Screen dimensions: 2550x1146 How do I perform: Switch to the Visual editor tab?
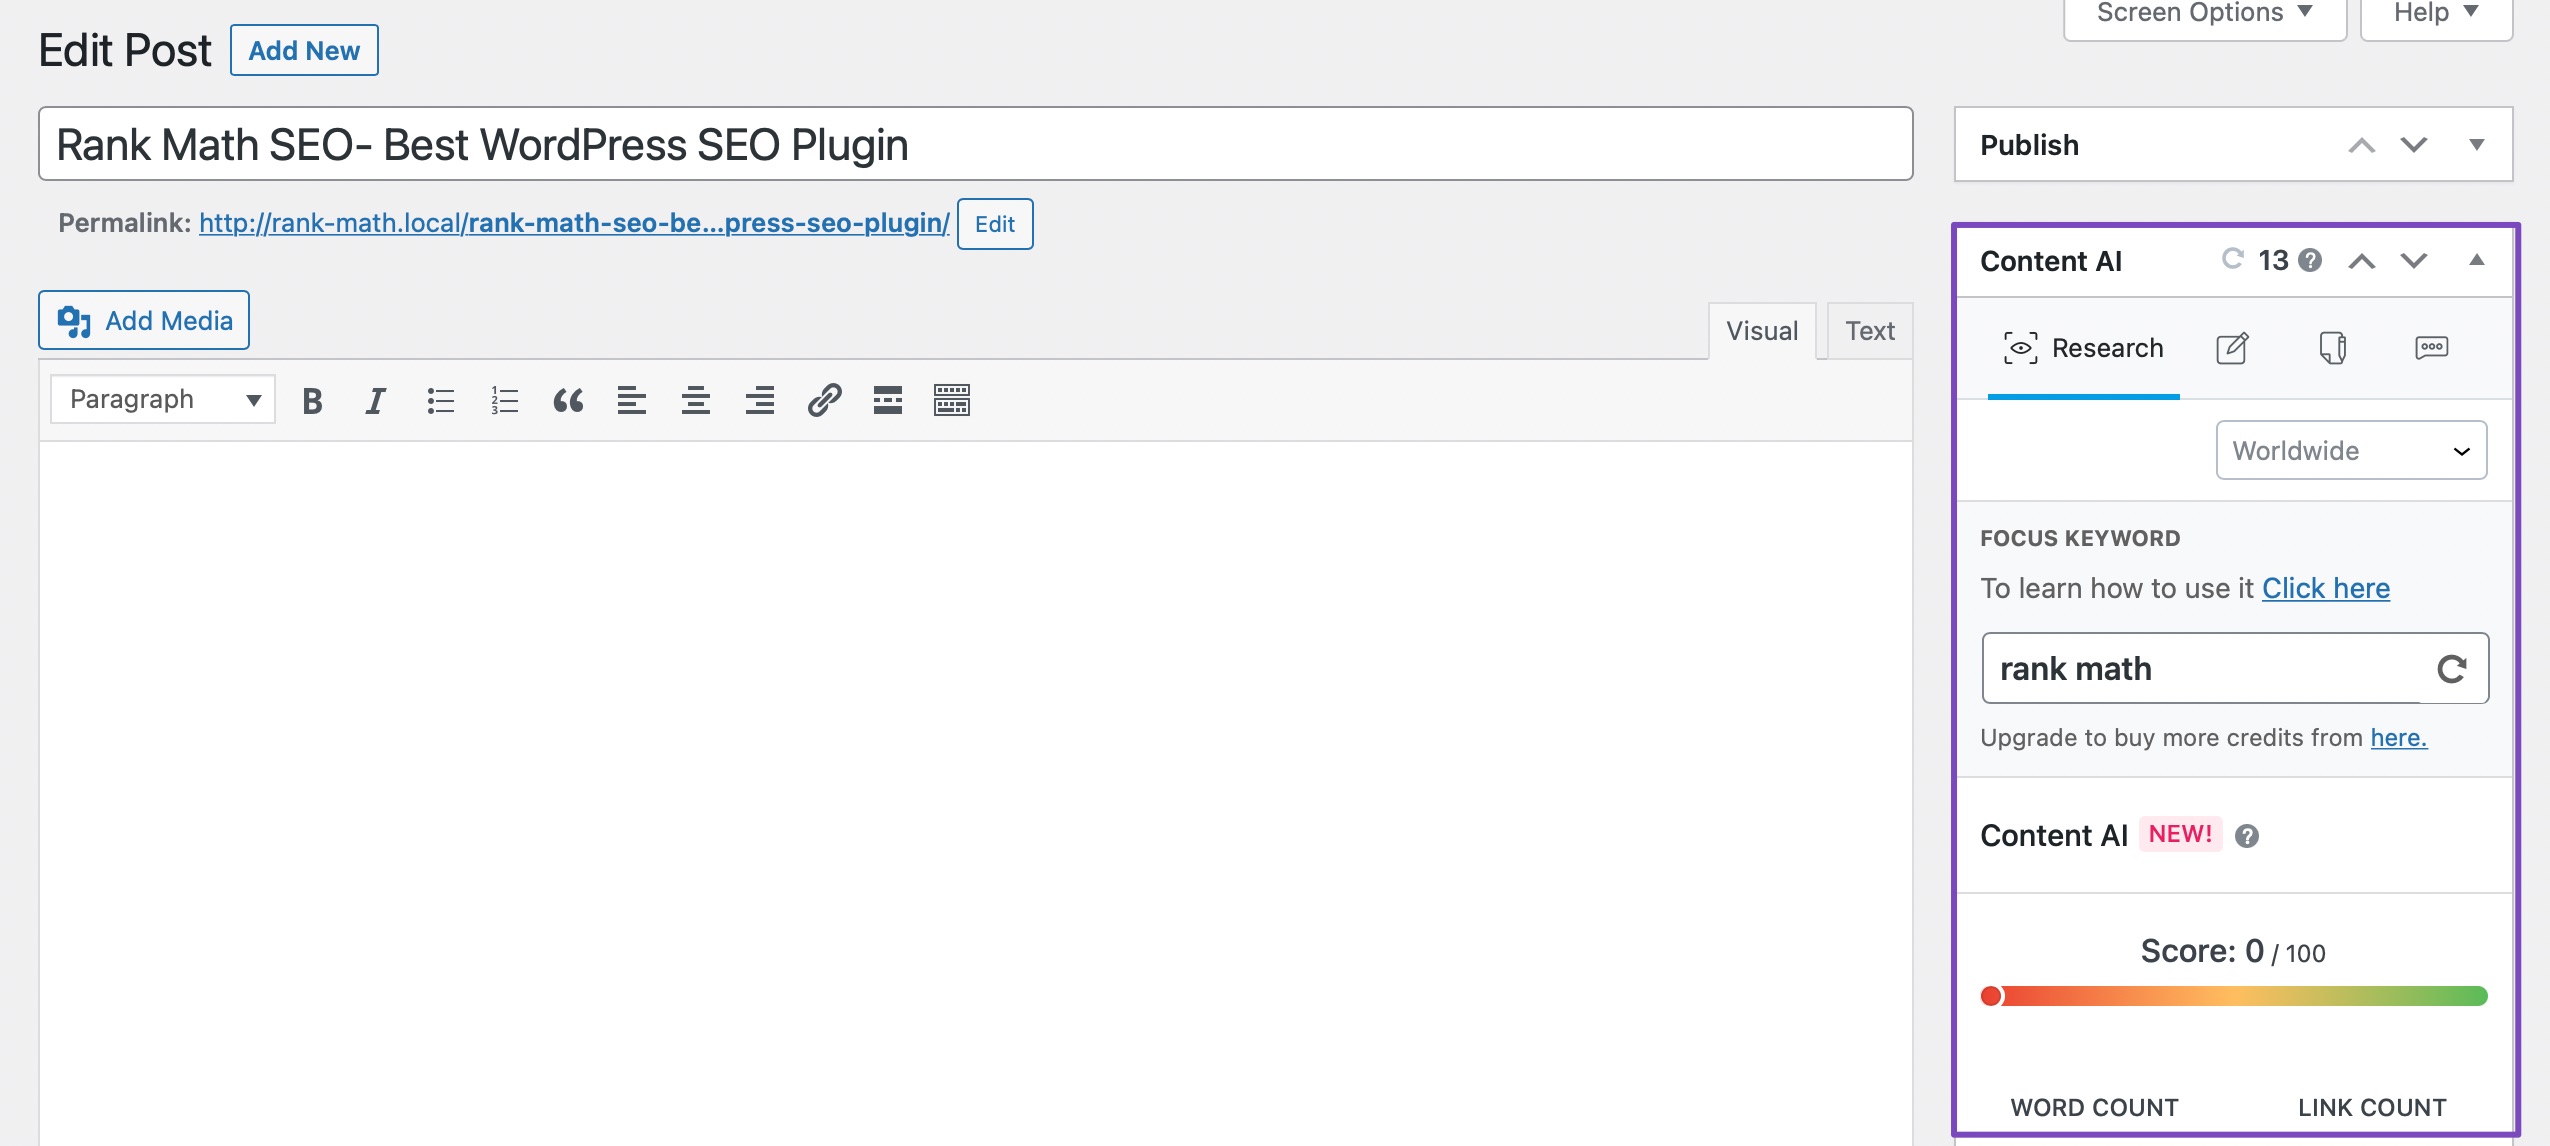click(1762, 331)
